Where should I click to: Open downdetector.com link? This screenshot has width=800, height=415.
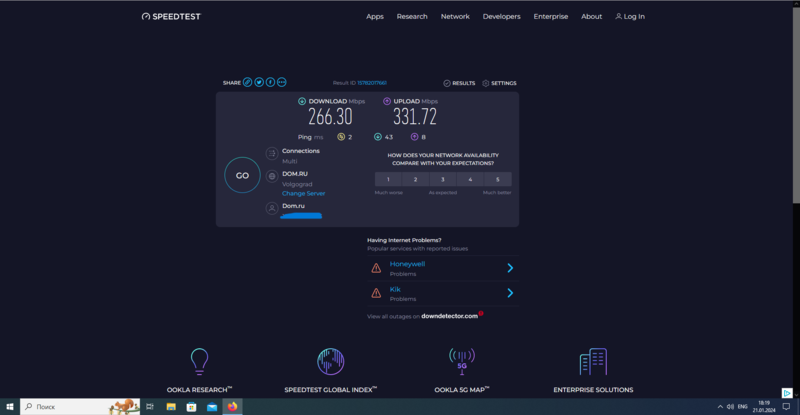point(449,316)
